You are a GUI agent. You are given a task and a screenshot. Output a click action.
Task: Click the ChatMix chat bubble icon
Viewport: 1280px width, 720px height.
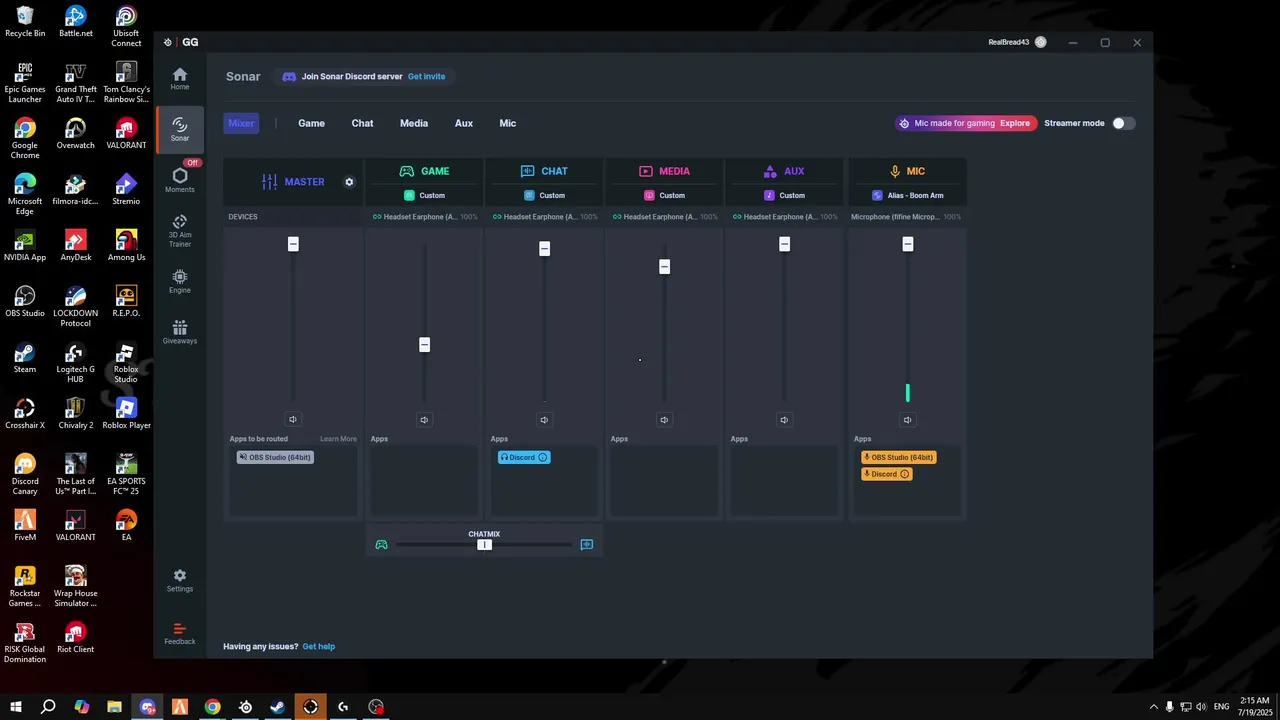click(x=587, y=545)
